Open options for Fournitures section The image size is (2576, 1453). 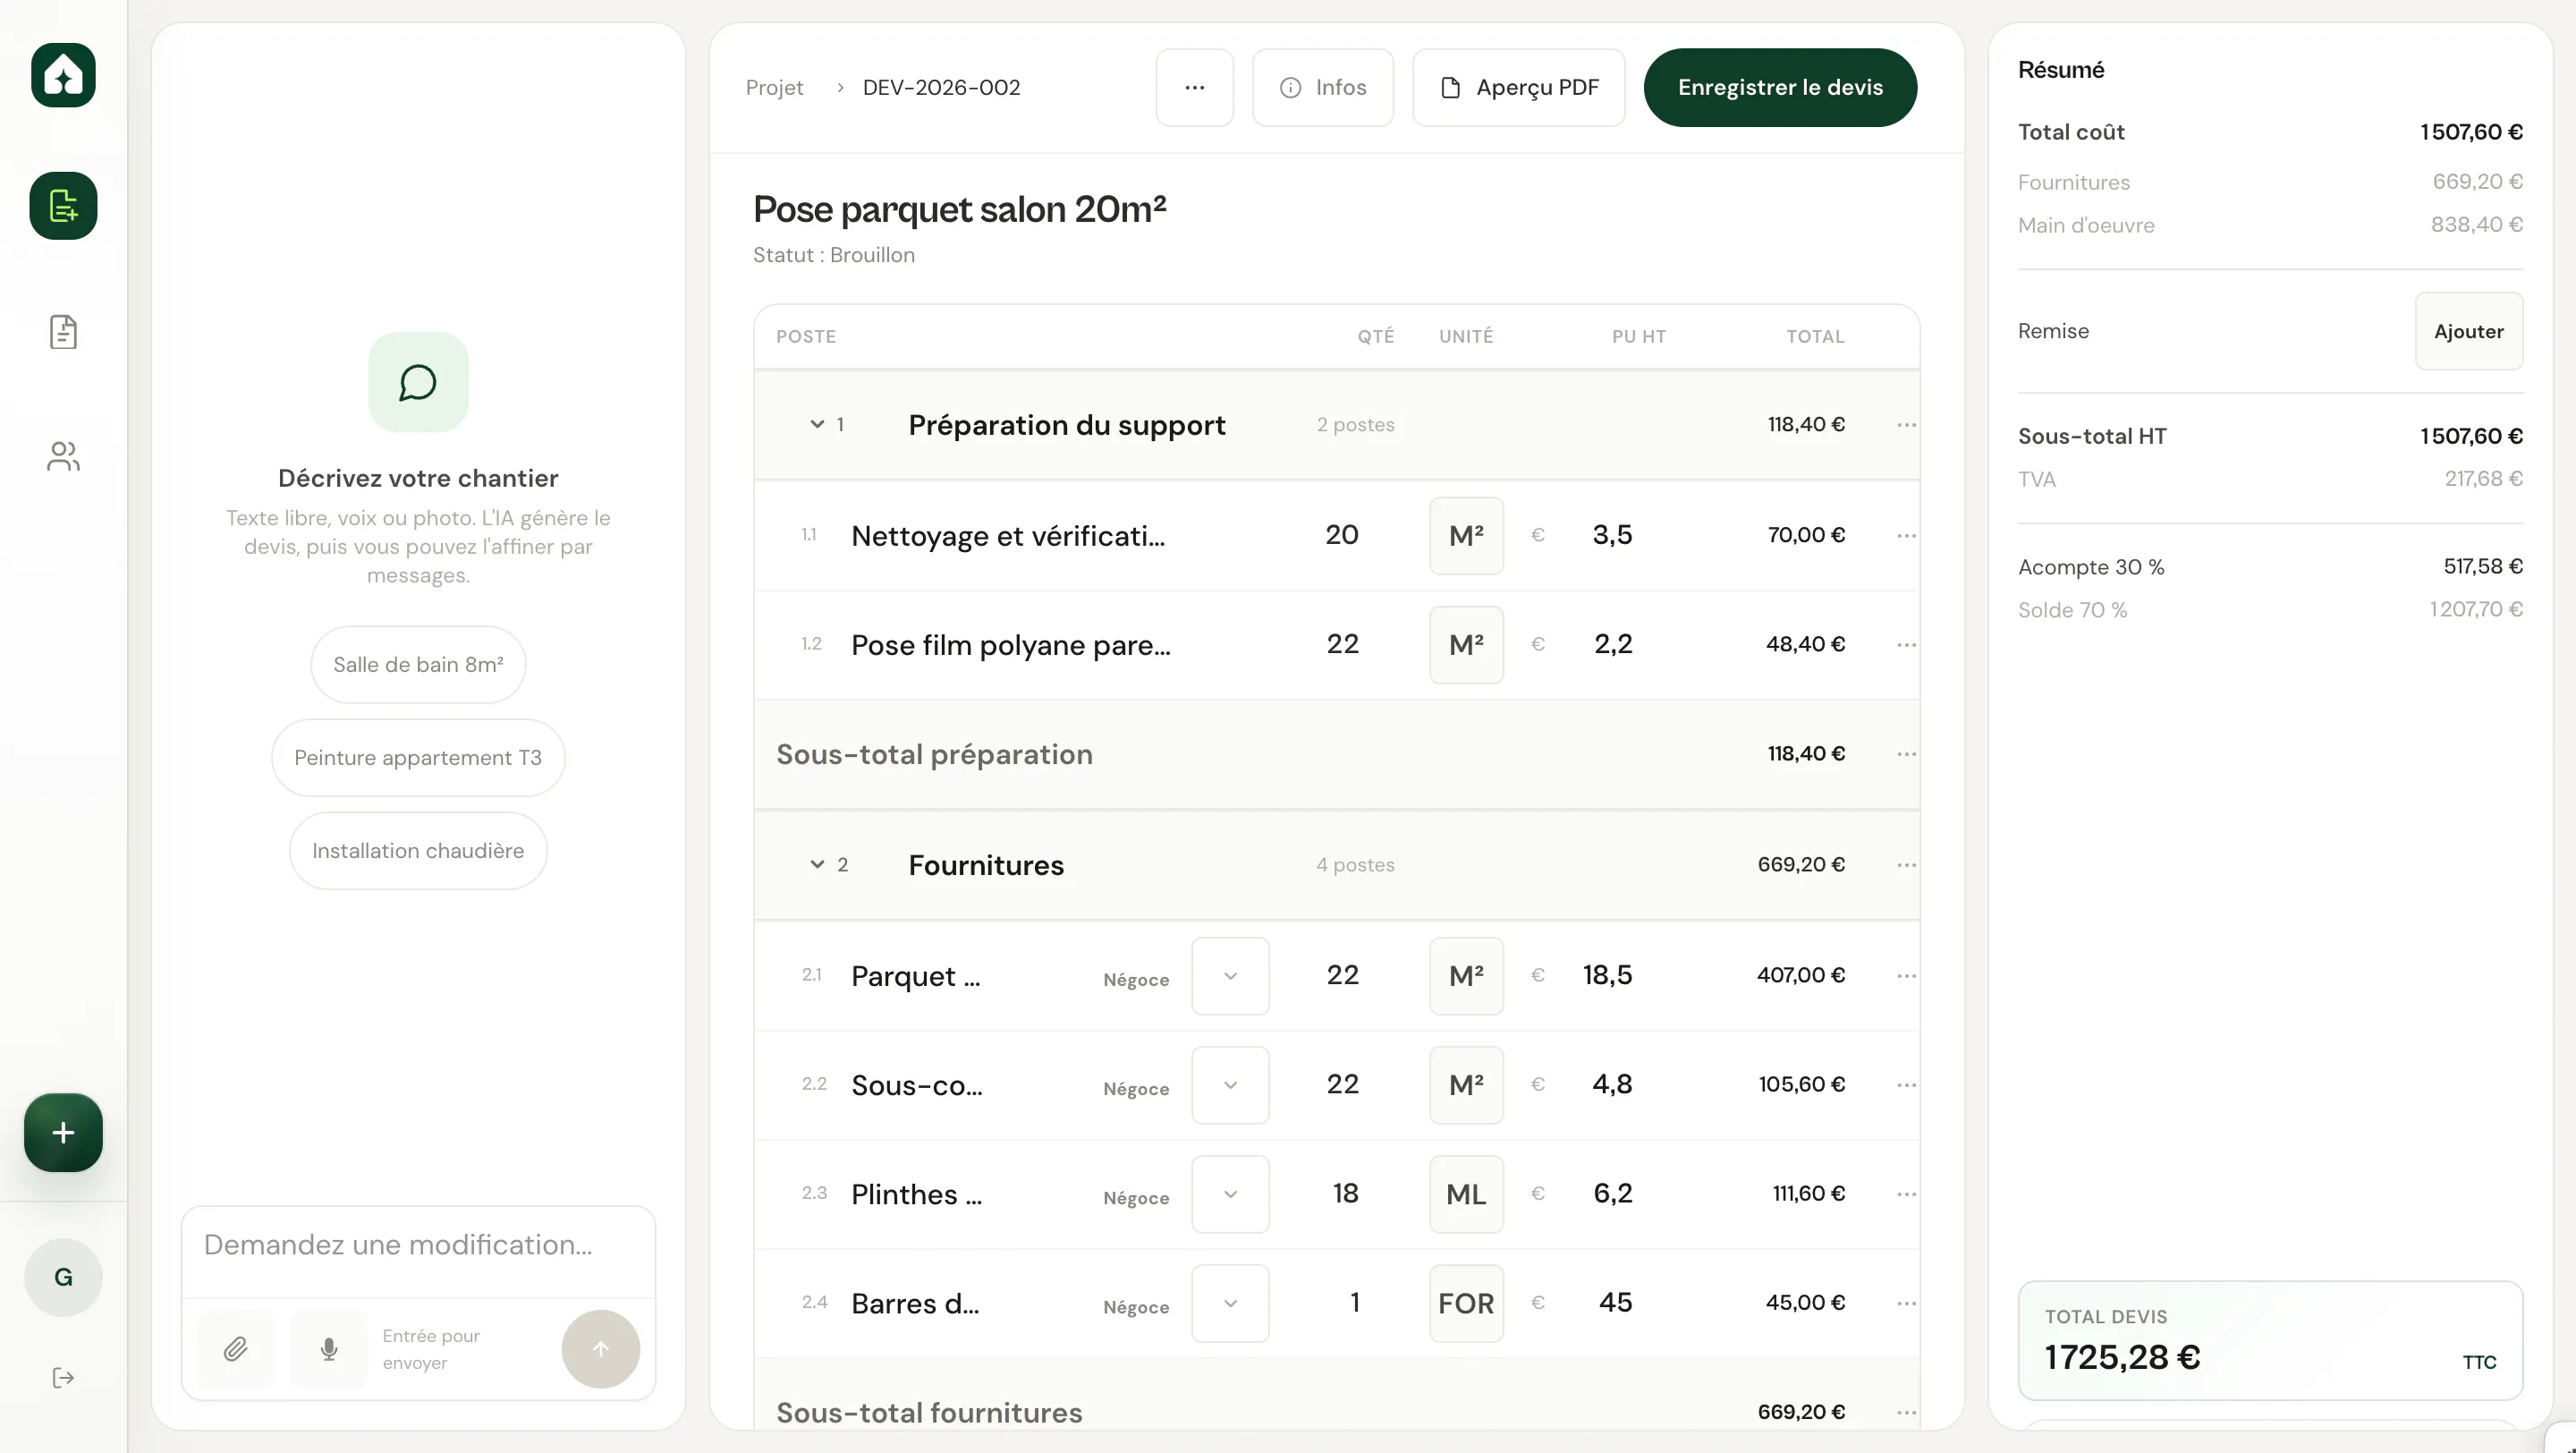pos(1906,865)
